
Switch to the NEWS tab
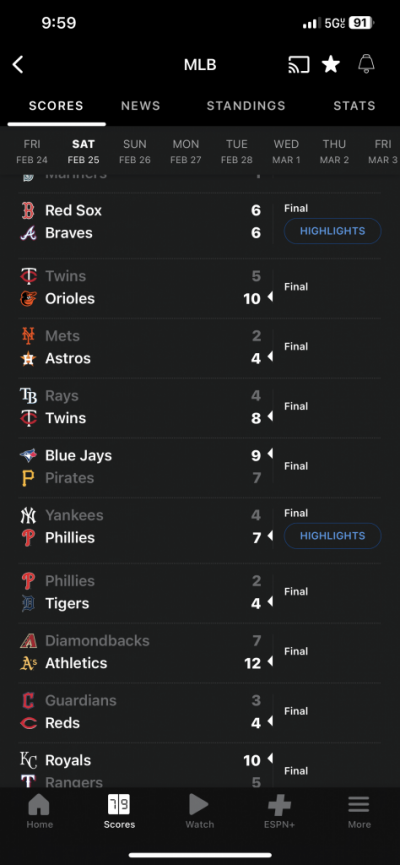coord(141,106)
